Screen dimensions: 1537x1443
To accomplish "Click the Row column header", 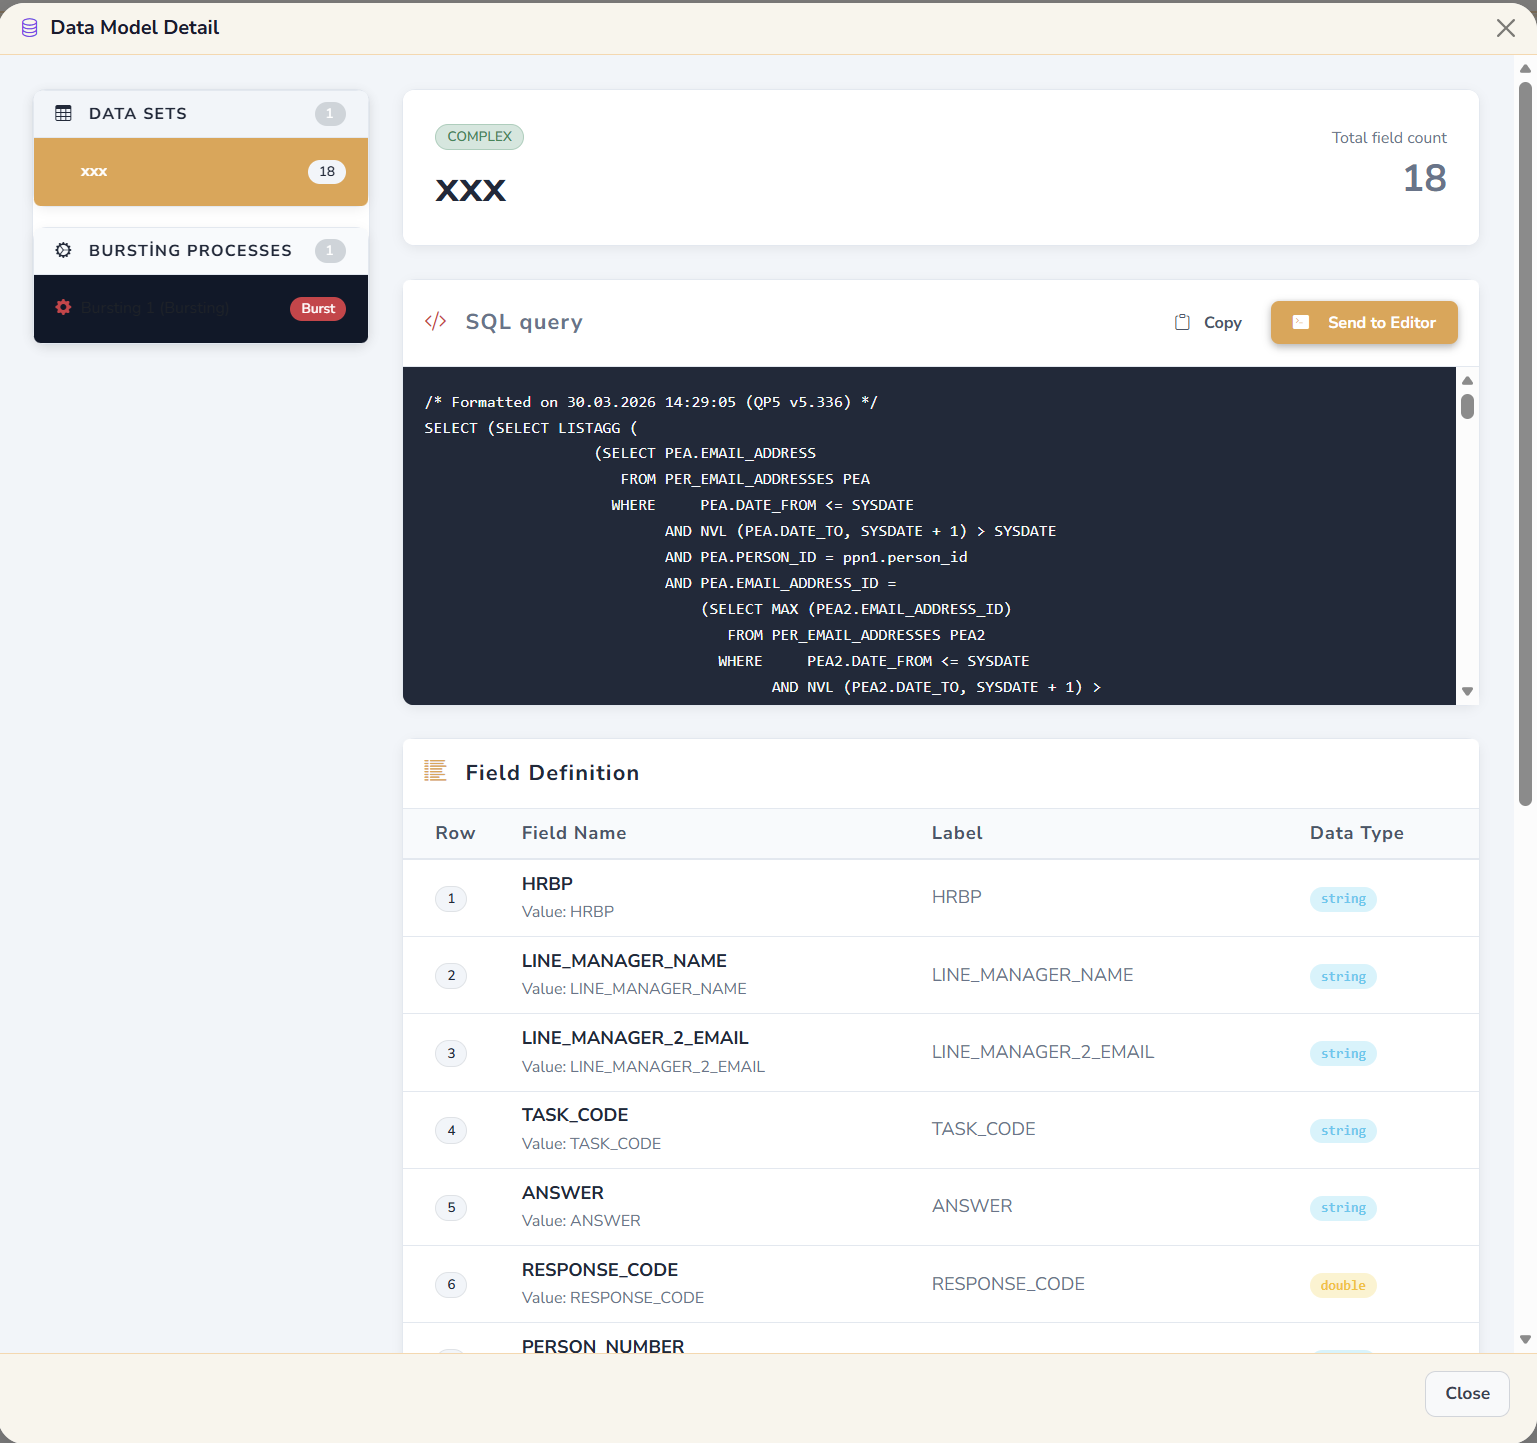I will pyautogui.click(x=455, y=833).
